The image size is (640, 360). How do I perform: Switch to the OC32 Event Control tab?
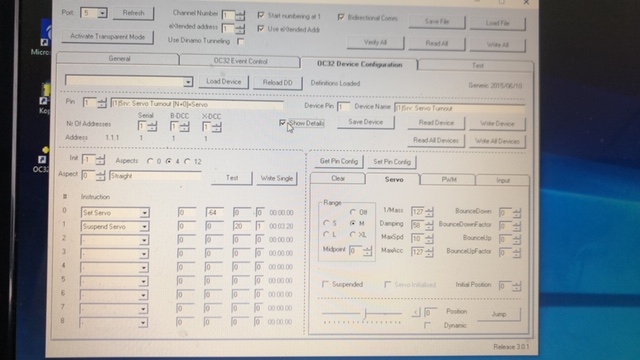pos(240,61)
